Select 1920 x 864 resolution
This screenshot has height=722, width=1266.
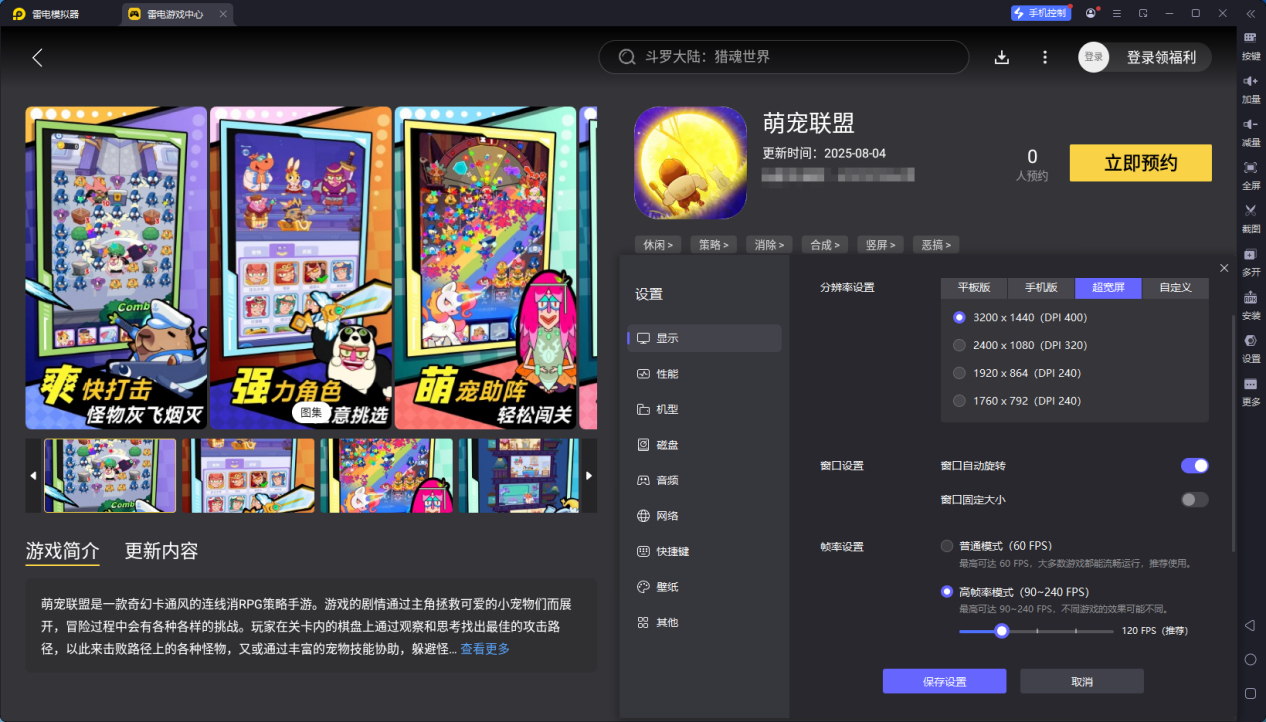click(960, 373)
